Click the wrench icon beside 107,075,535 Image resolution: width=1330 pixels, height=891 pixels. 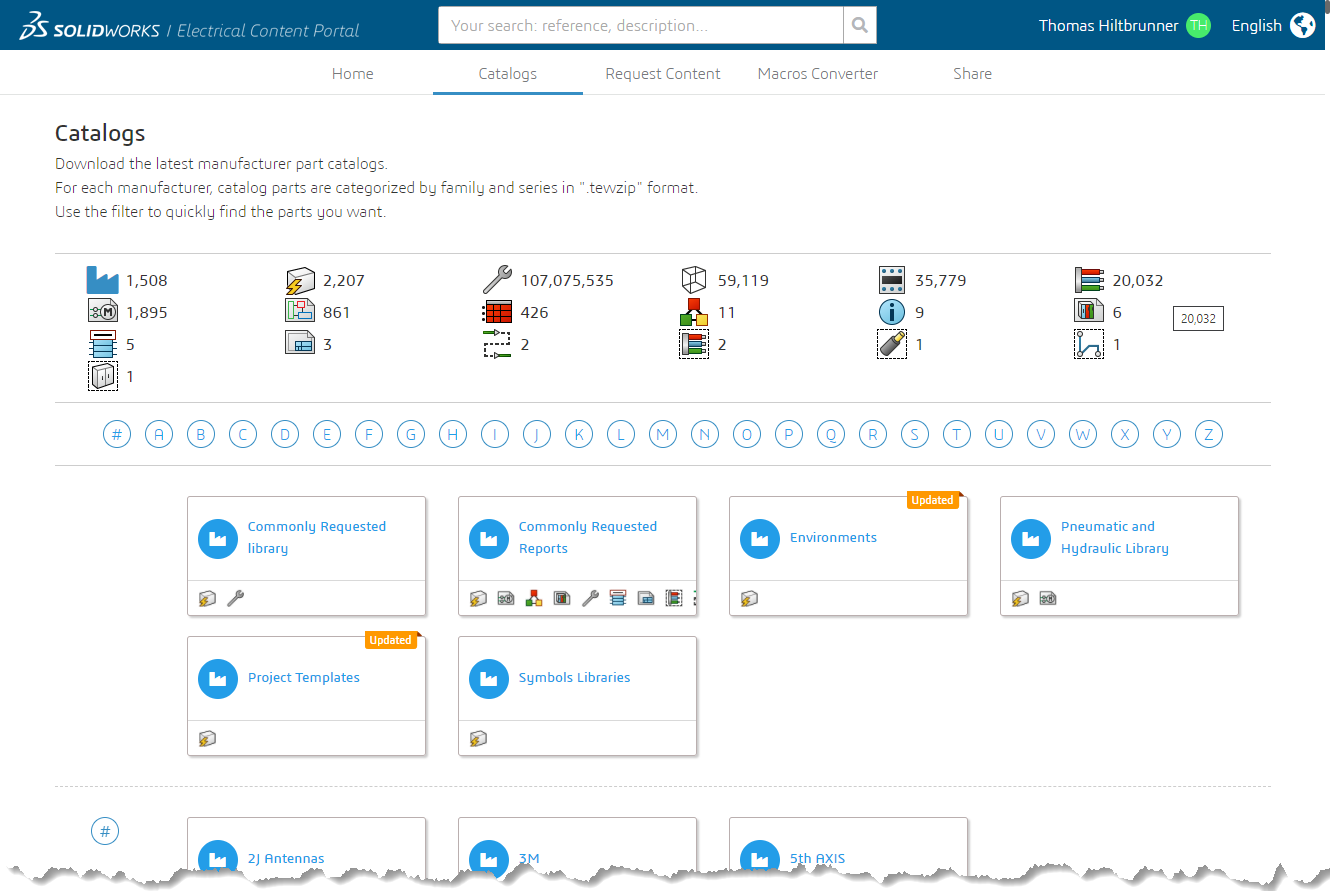click(x=497, y=281)
